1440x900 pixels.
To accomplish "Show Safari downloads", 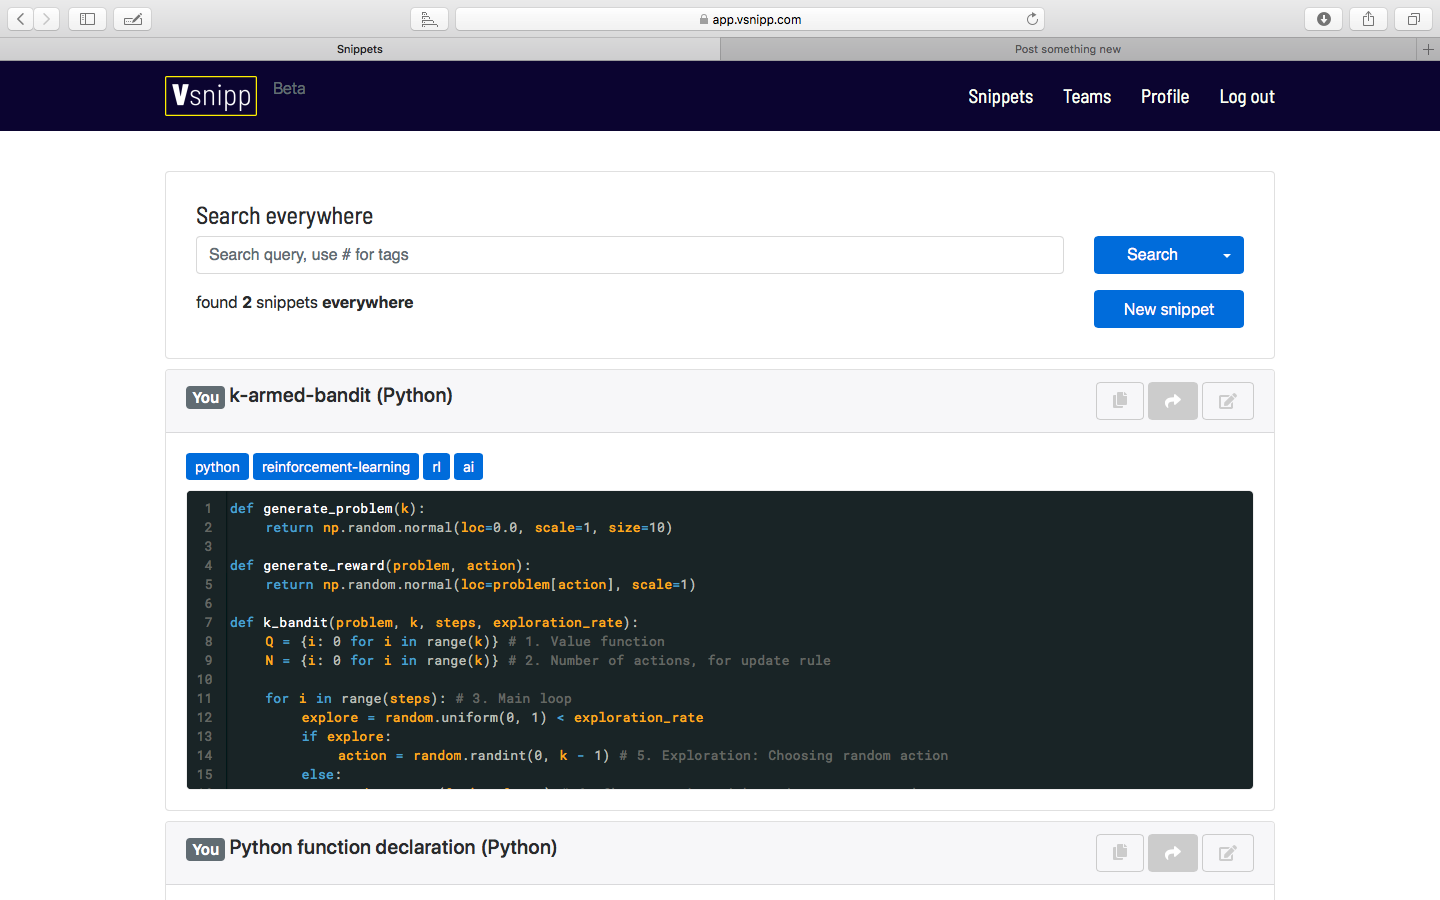I will (x=1324, y=19).
